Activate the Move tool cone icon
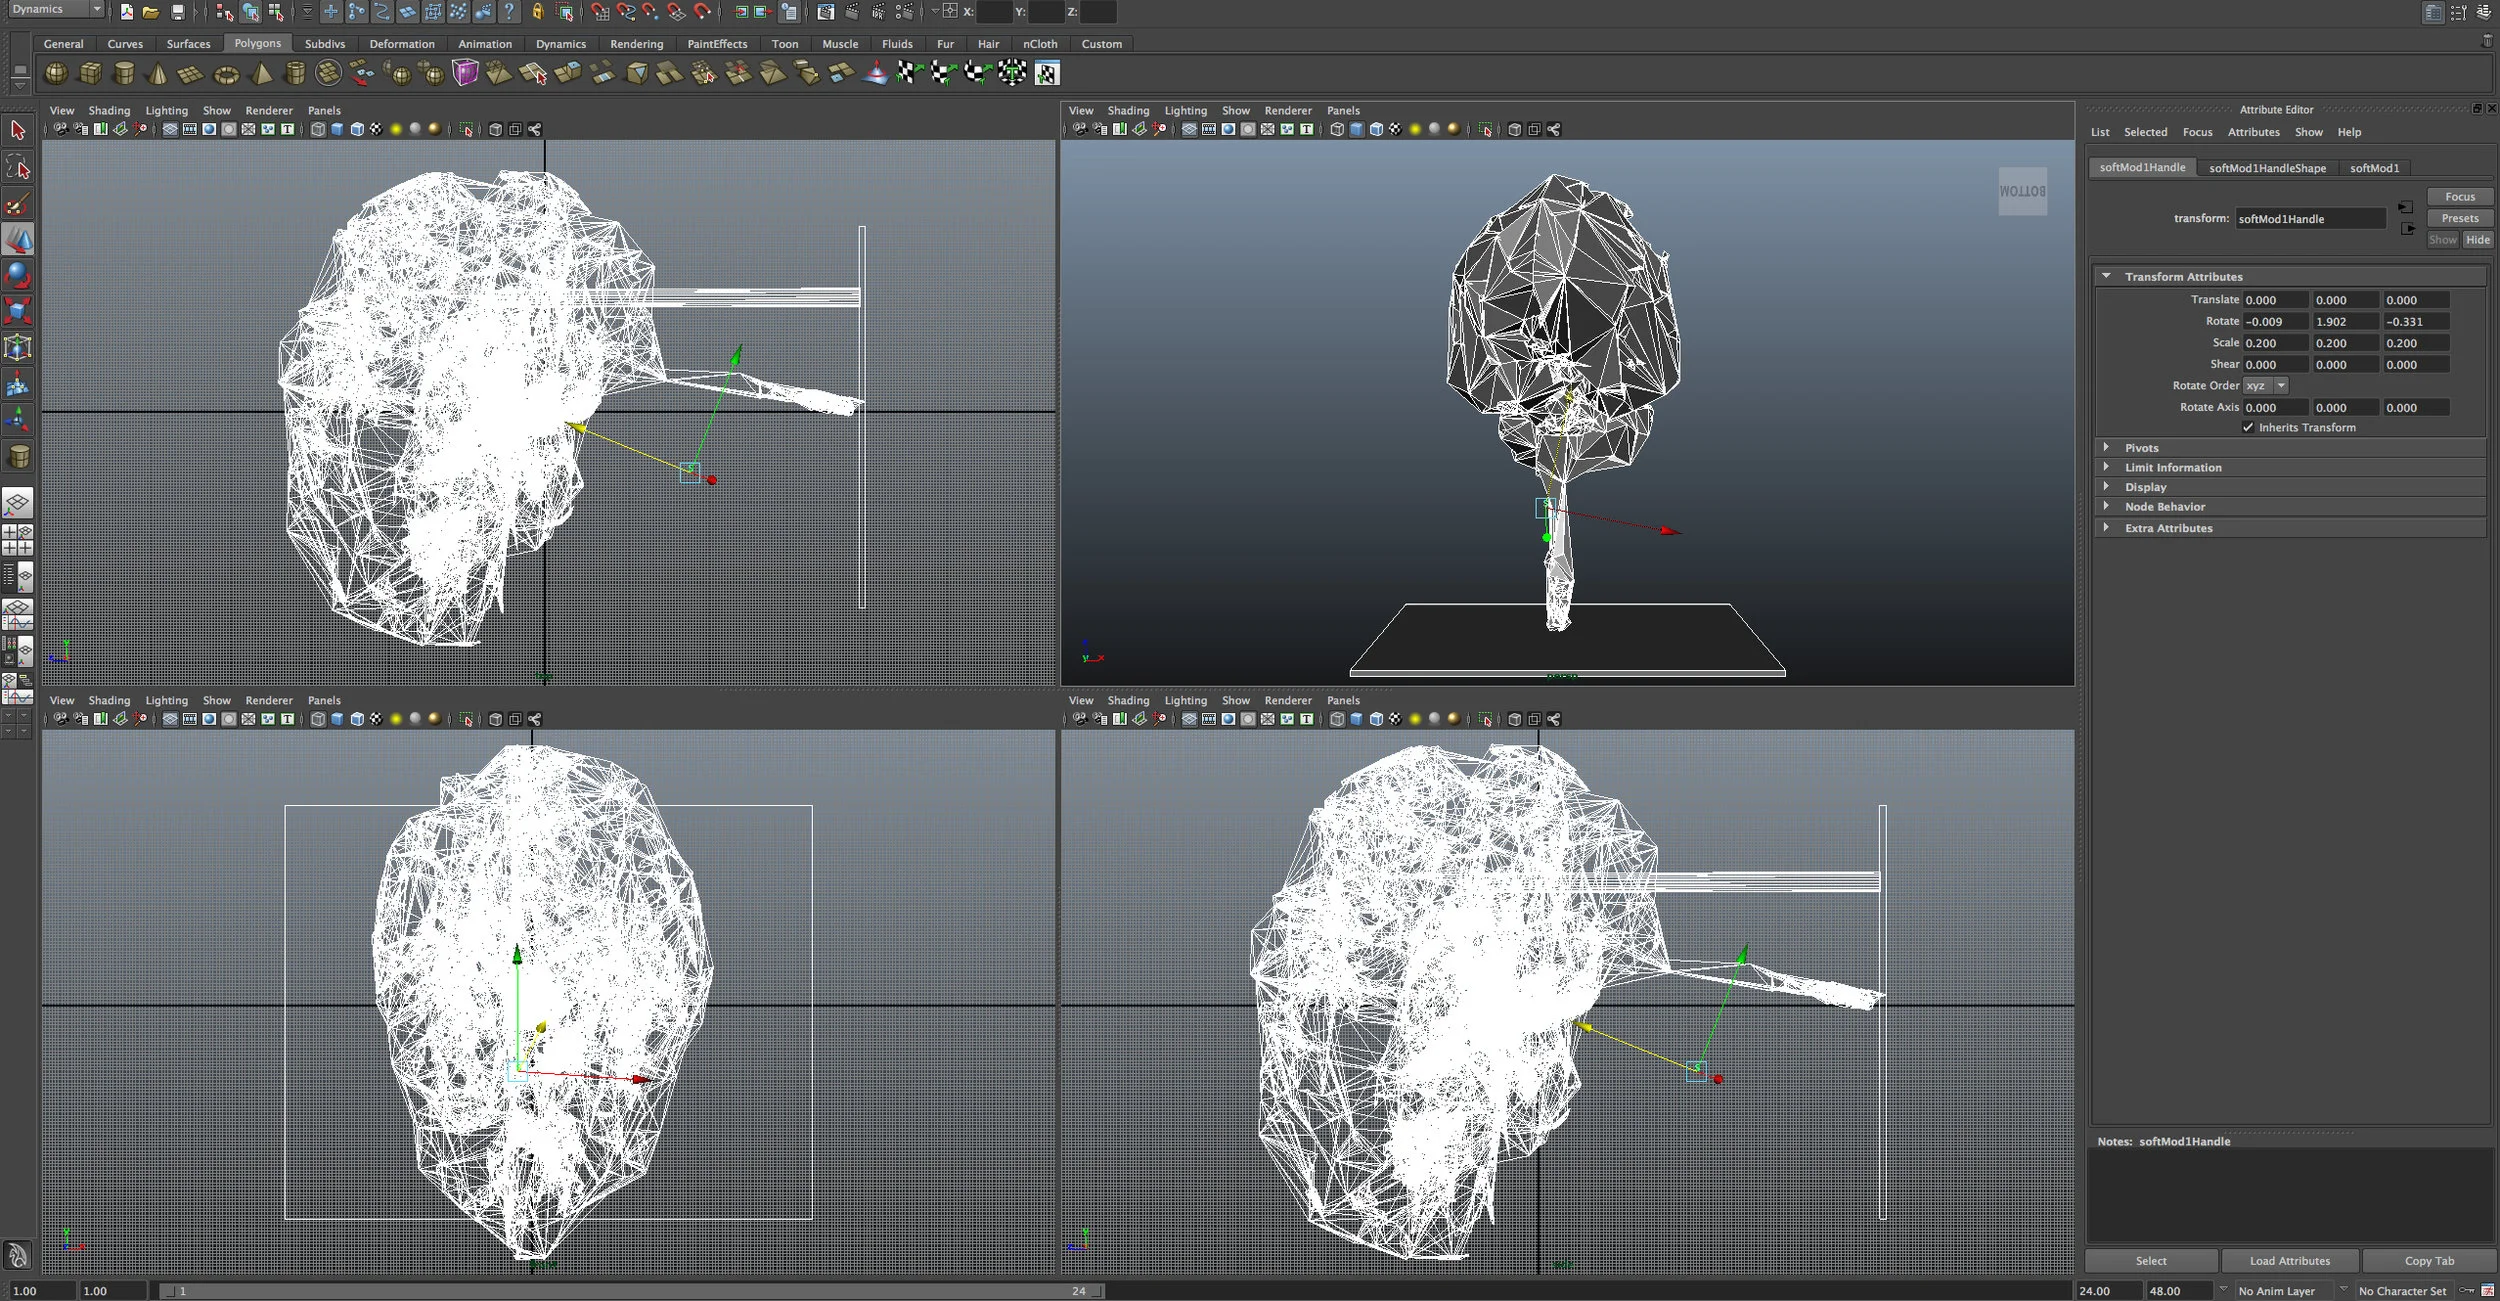The height and width of the screenshot is (1301, 2500). (18, 240)
